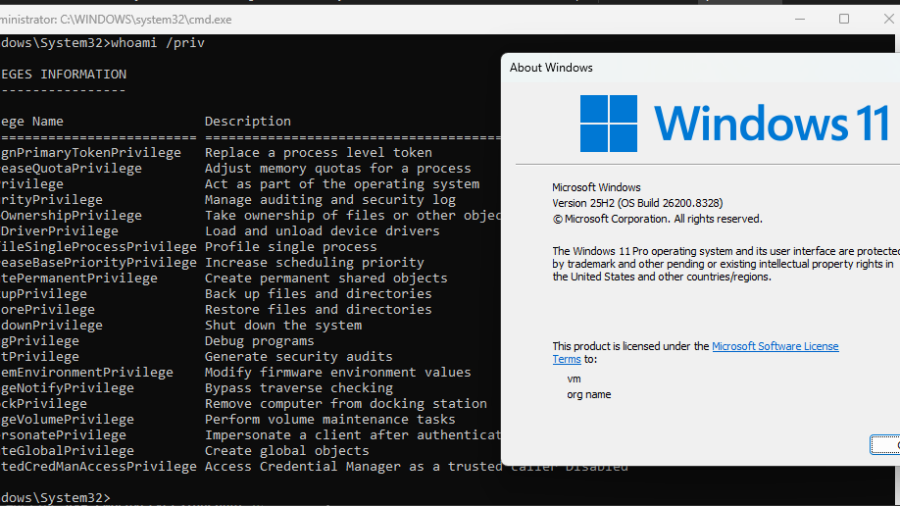Click 'Manage auditing and security log' text

point(330,200)
